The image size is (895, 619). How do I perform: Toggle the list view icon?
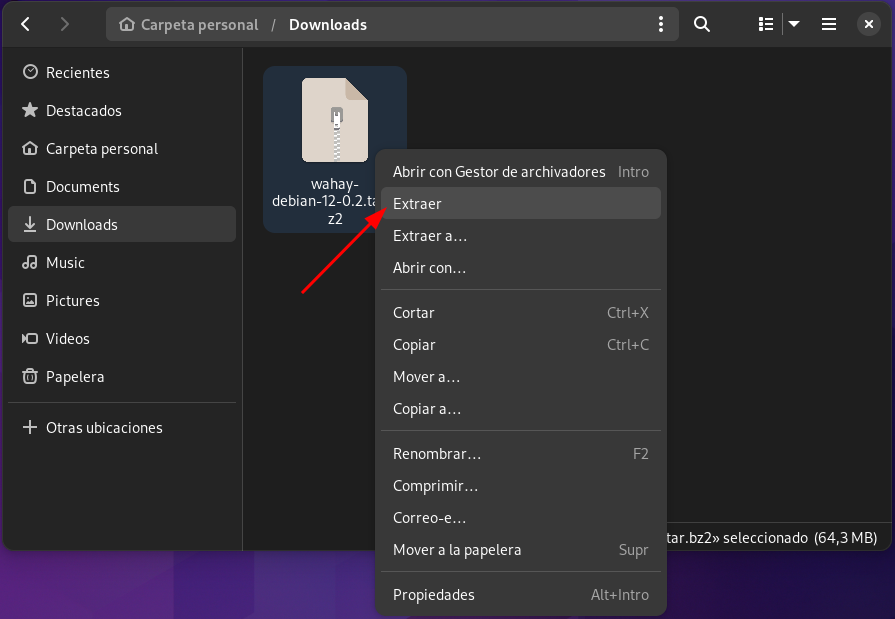766,24
